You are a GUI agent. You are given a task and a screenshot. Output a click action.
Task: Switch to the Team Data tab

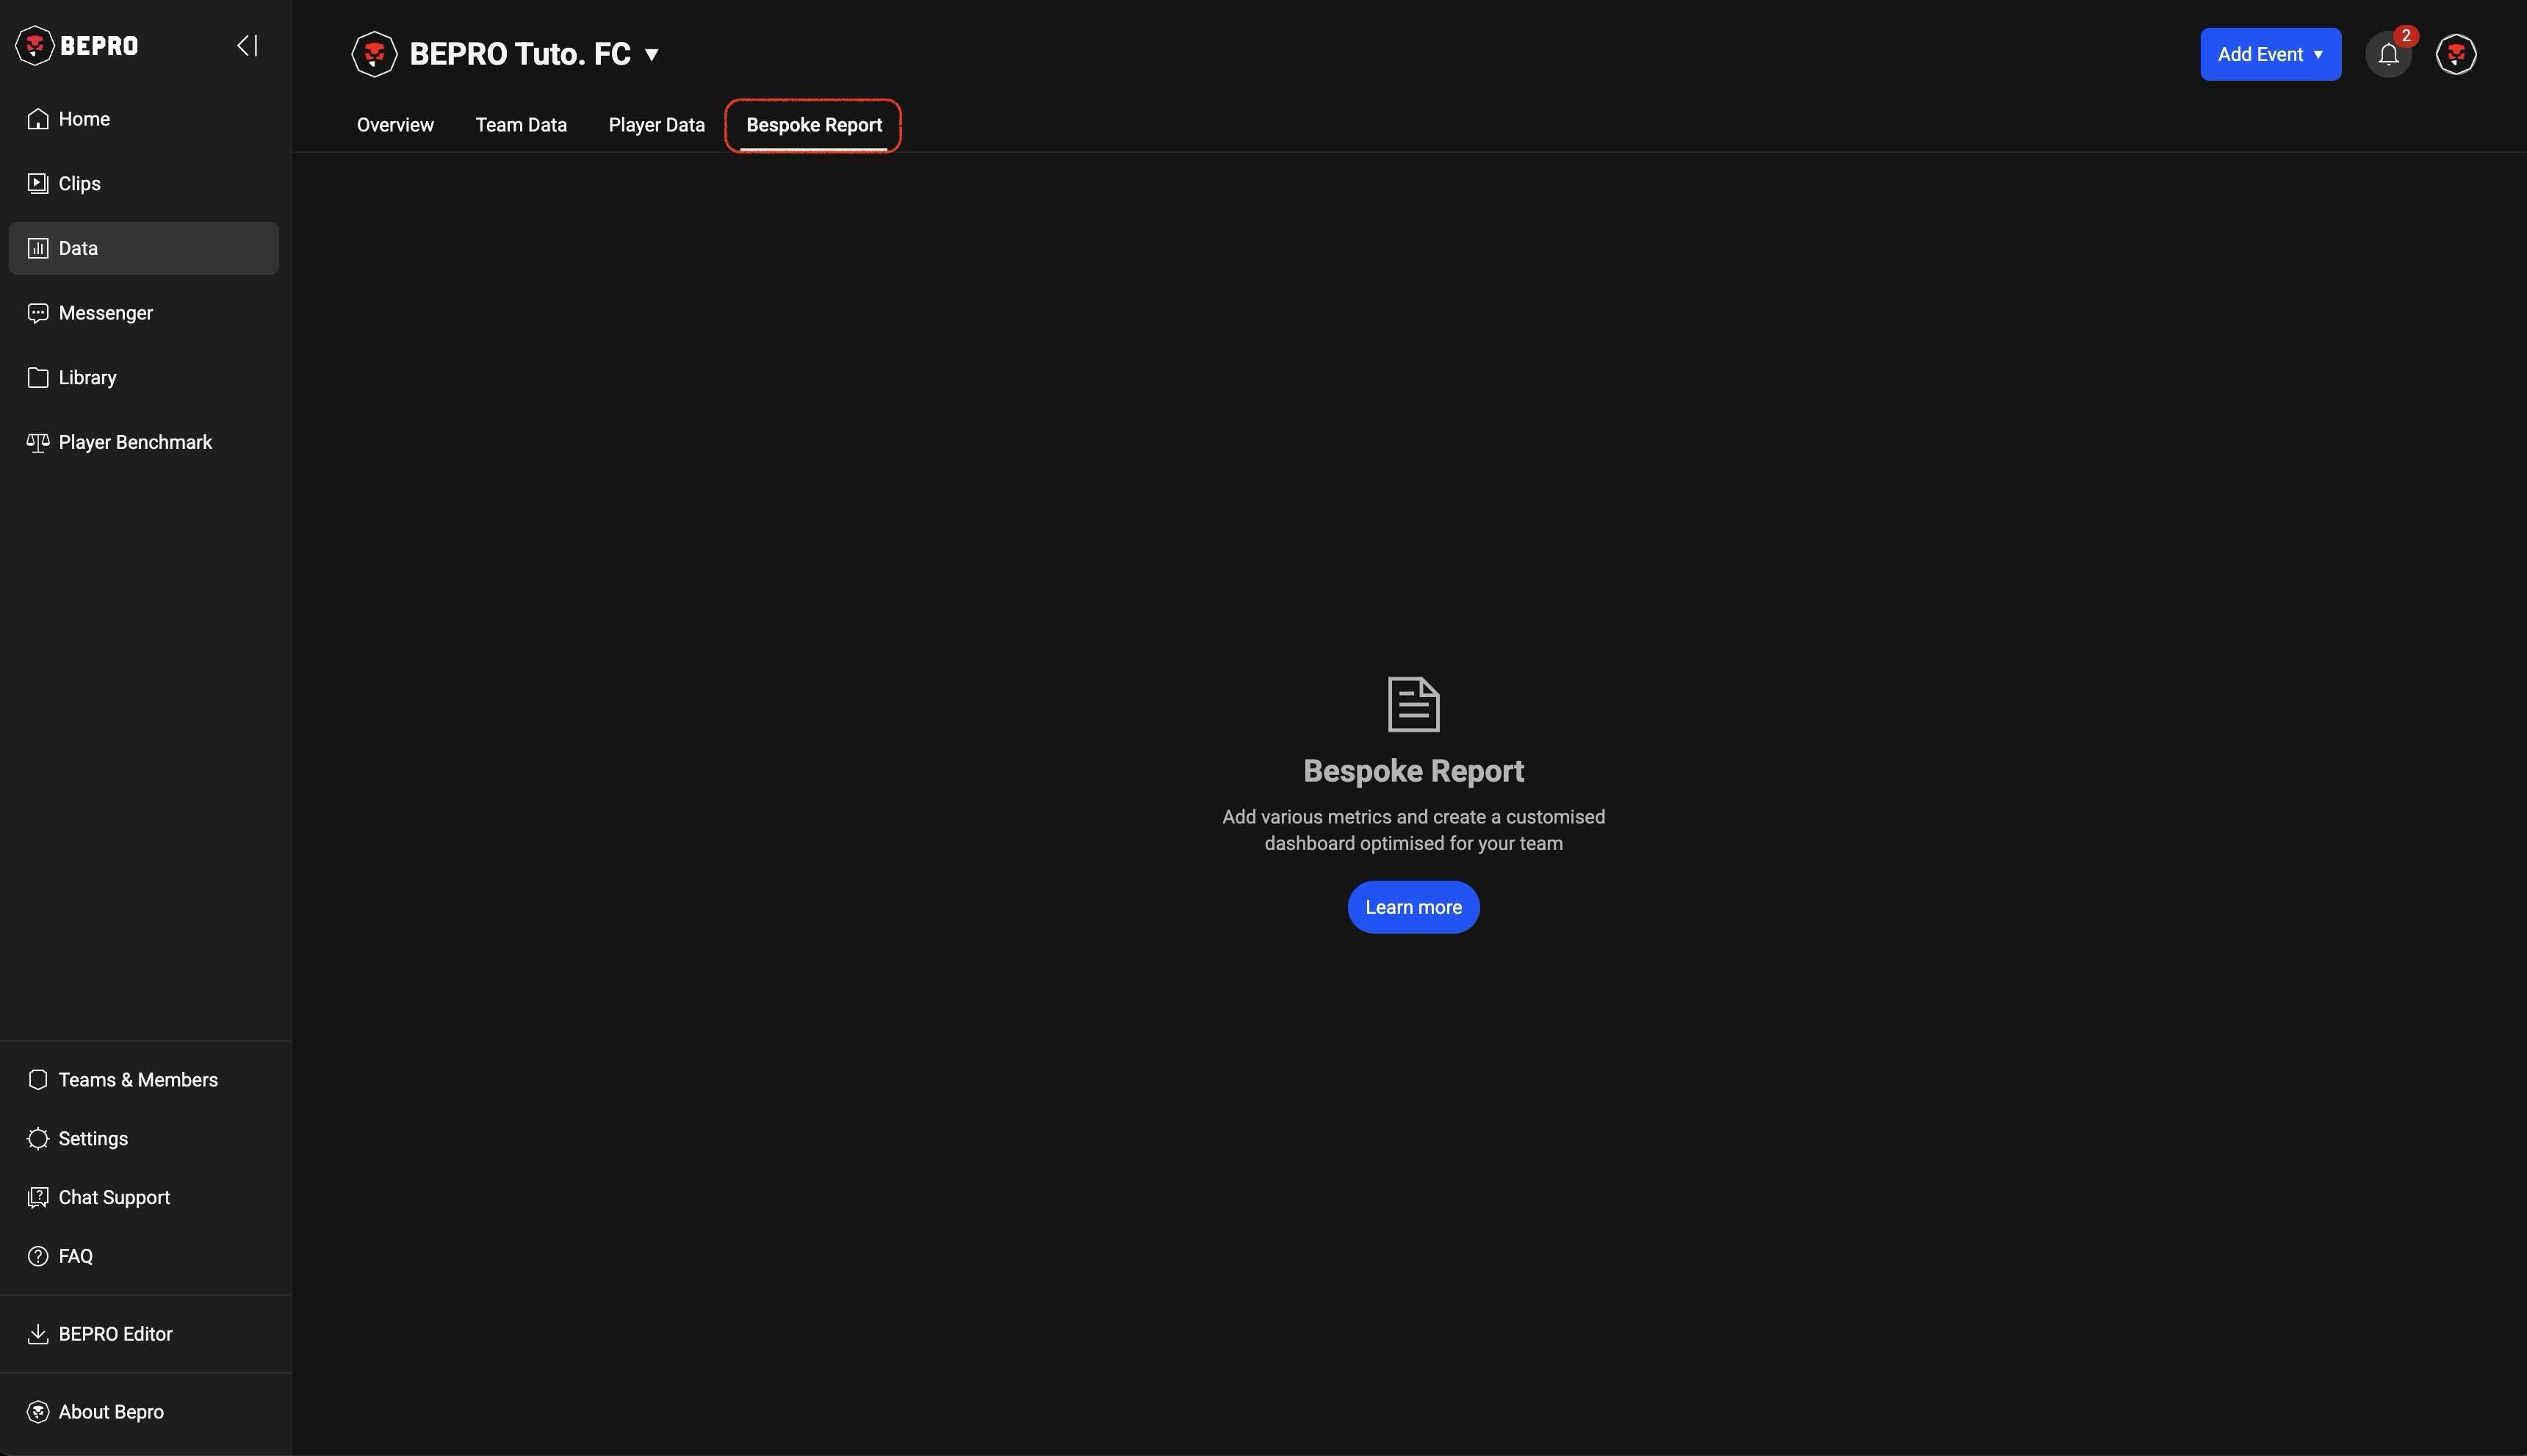click(521, 126)
